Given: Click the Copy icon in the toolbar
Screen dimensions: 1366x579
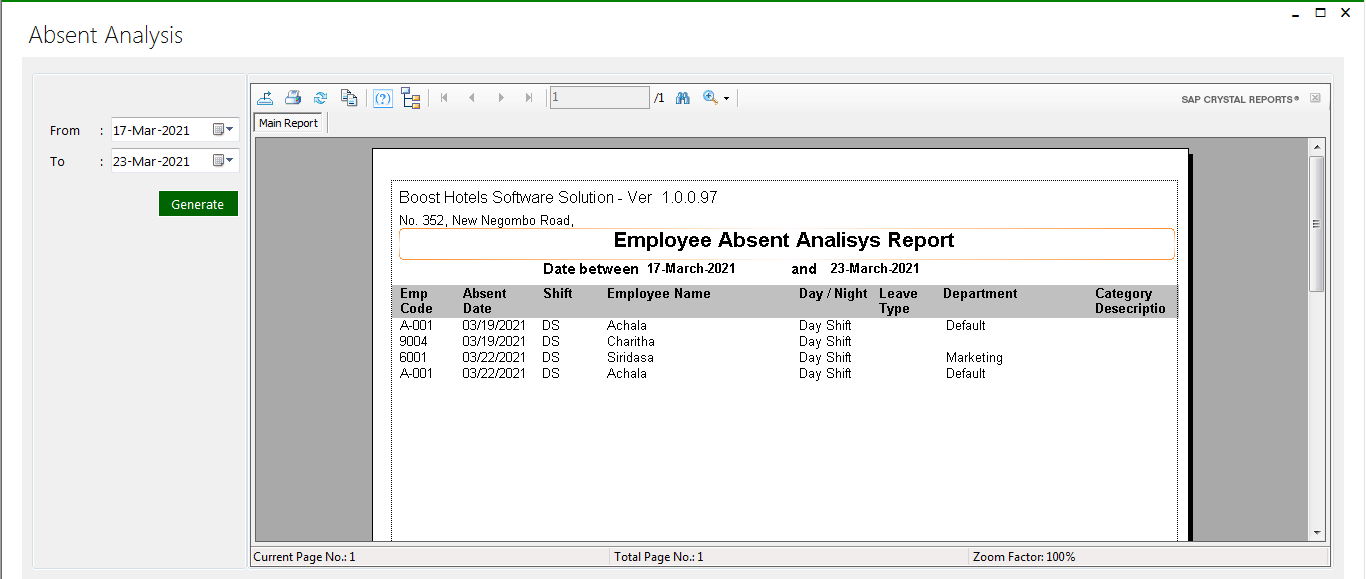Looking at the screenshot, I should coord(348,98).
